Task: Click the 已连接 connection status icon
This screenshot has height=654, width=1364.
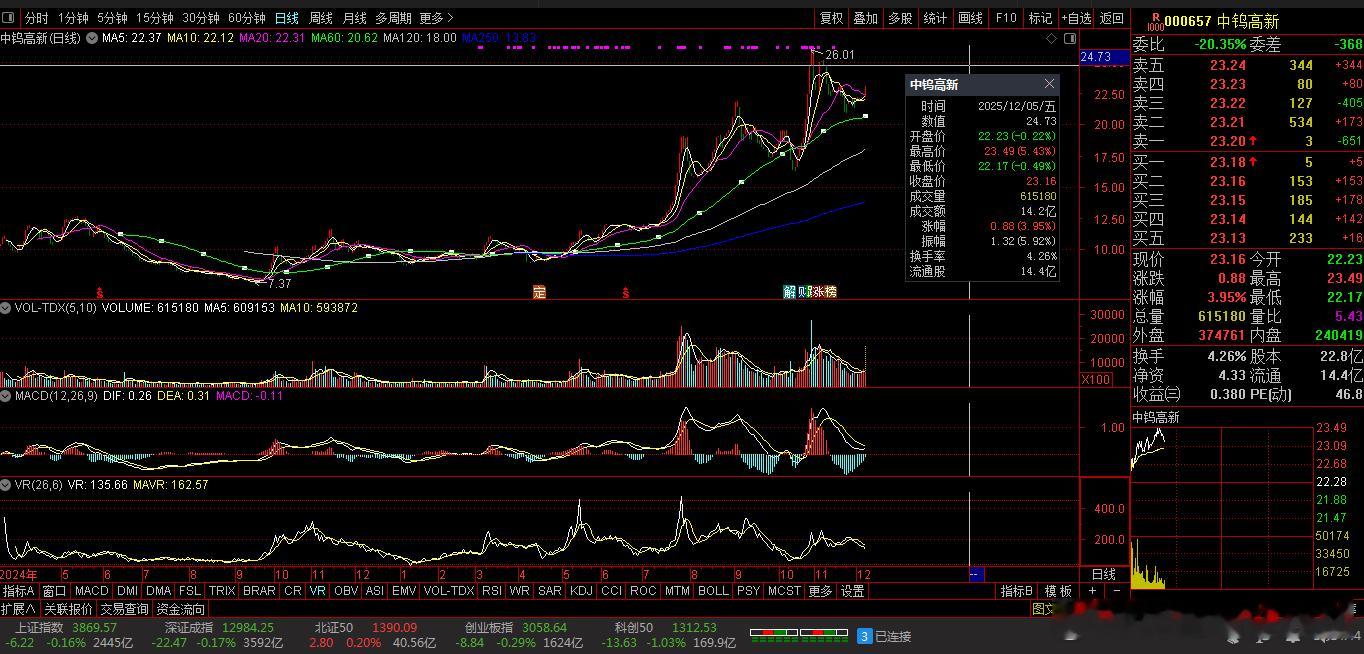Action: pyautogui.click(x=865, y=636)
